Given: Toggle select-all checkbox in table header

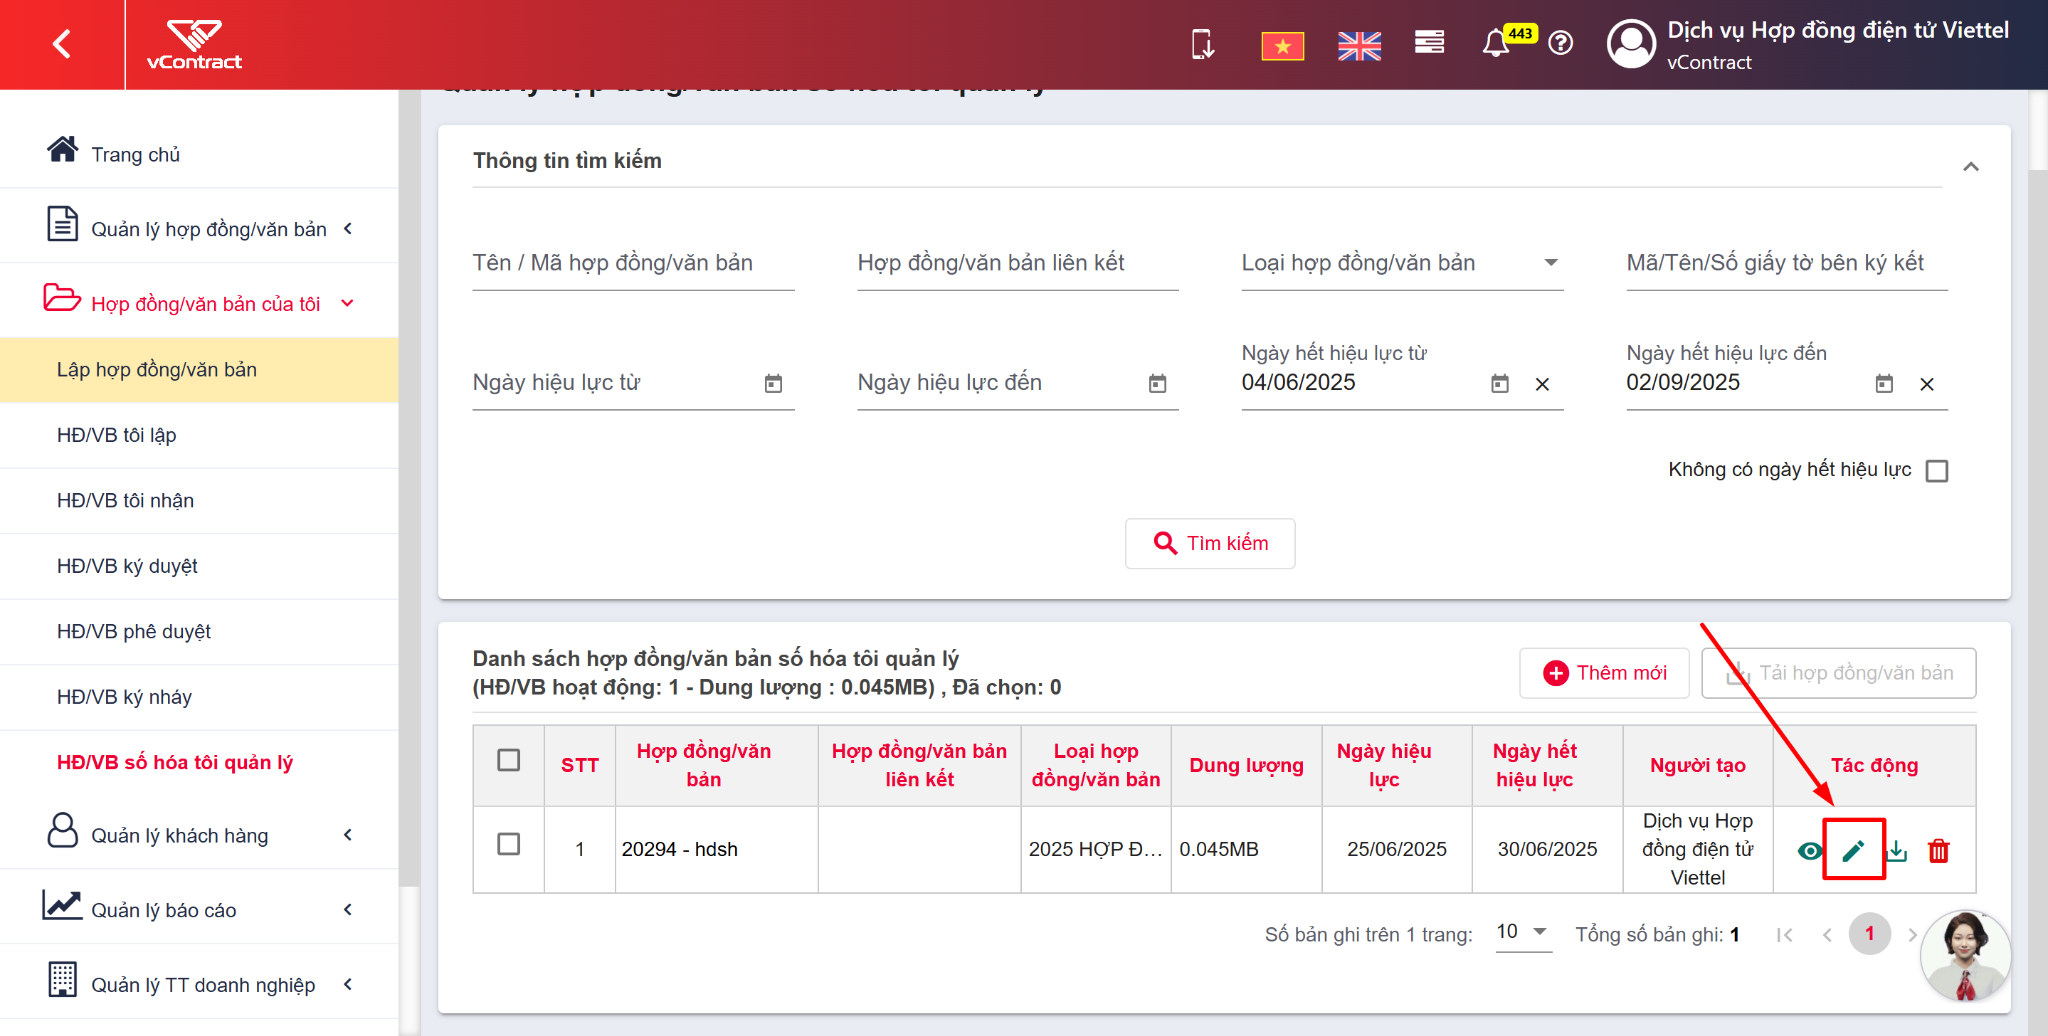Looking at the screenshot, I should point(509,761).
